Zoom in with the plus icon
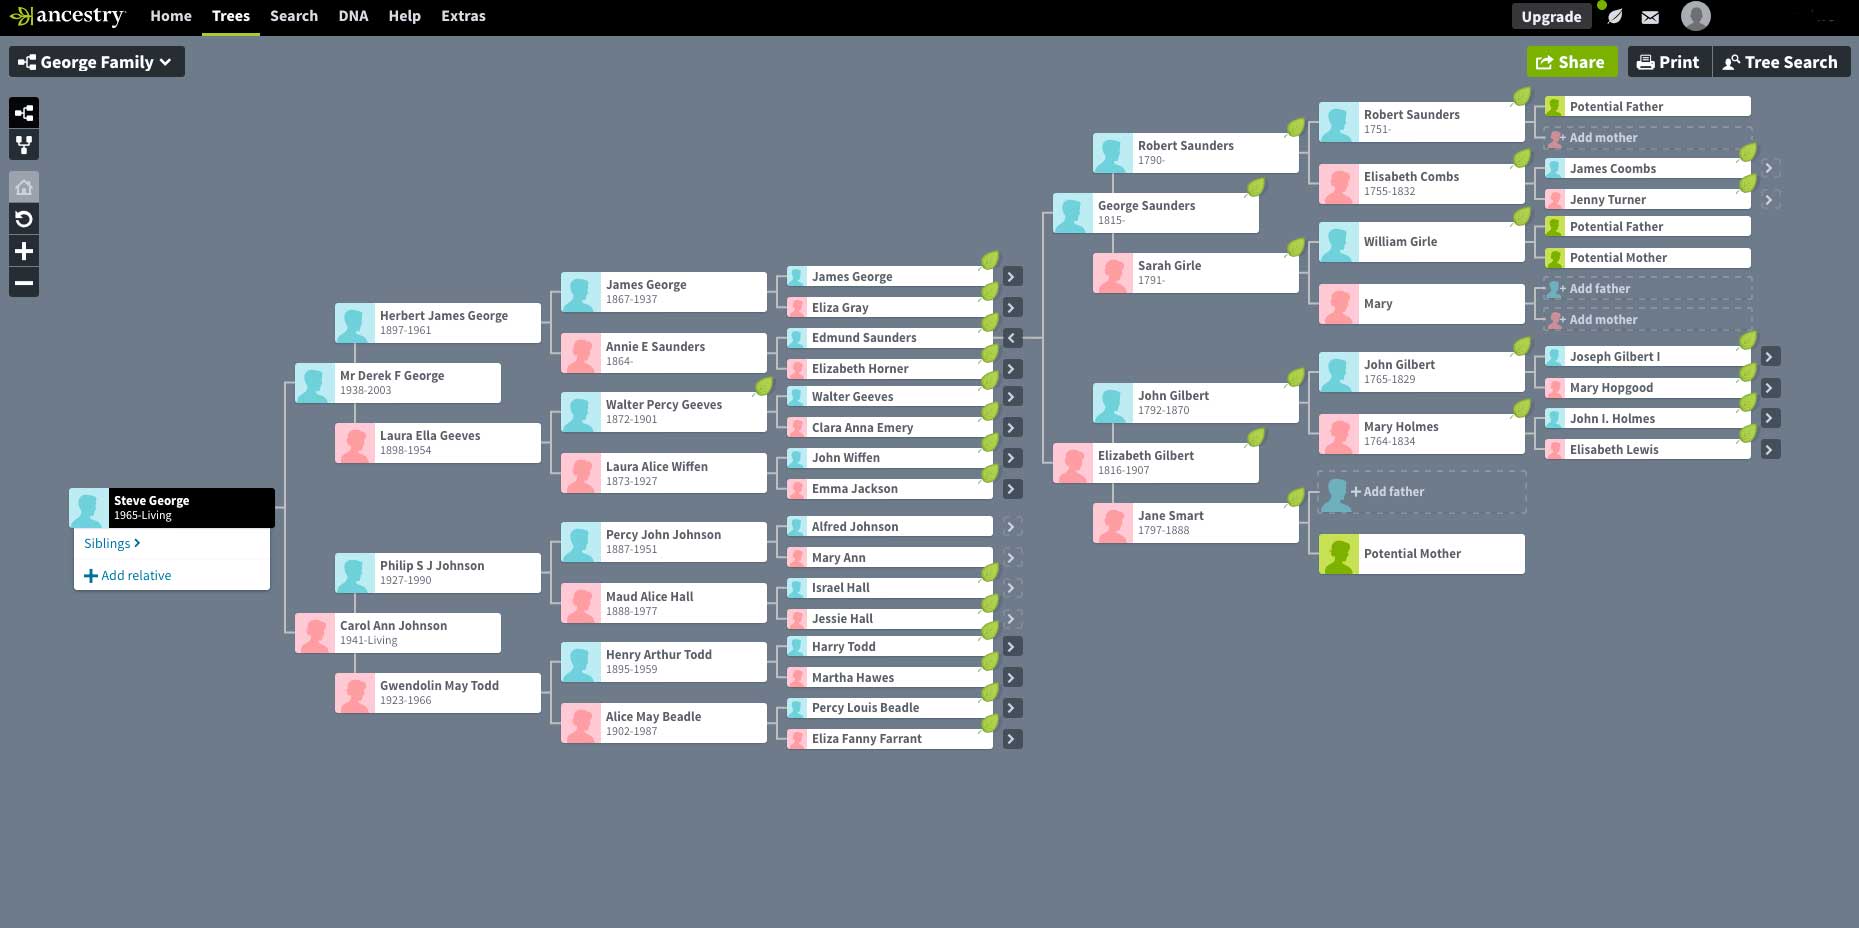Screen dimensions: 1859x928 pyautogui.click(x=24, y=251)
